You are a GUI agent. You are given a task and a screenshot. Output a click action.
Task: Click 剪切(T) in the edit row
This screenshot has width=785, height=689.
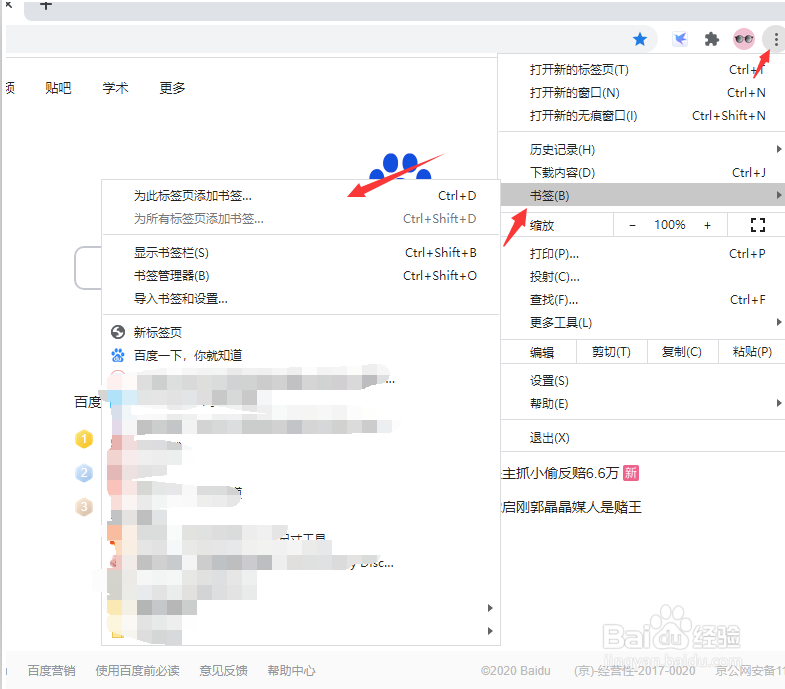click(x=611, y=352)
